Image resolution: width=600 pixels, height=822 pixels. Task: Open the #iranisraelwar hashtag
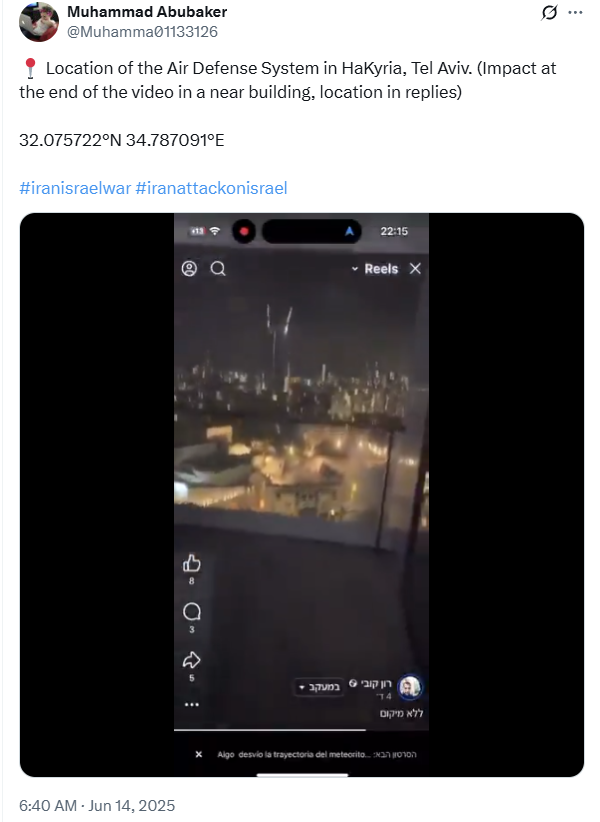[x=75, y=188]
